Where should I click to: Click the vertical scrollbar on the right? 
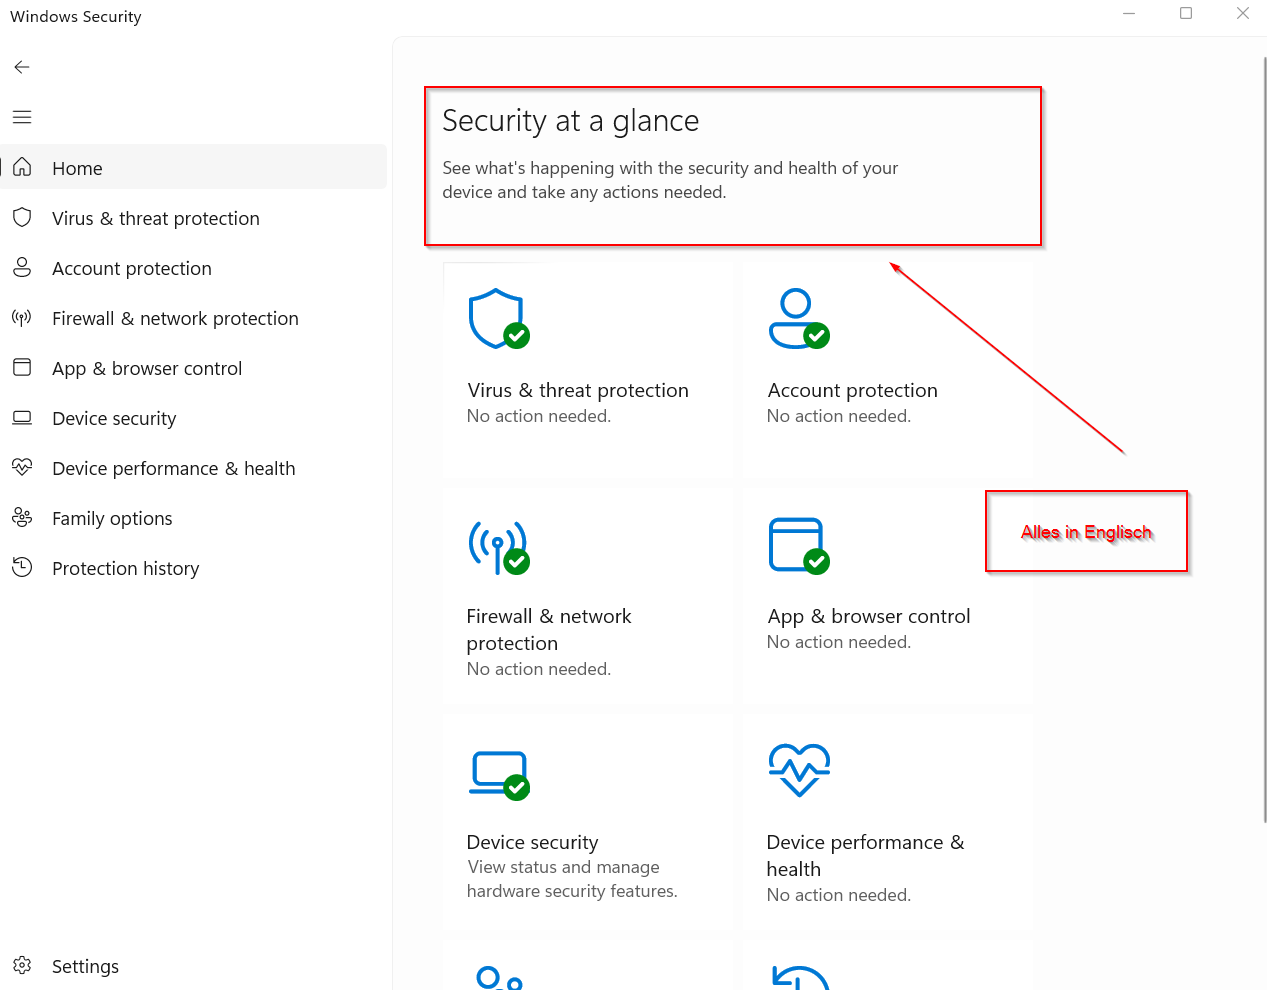click(1264, 440)
